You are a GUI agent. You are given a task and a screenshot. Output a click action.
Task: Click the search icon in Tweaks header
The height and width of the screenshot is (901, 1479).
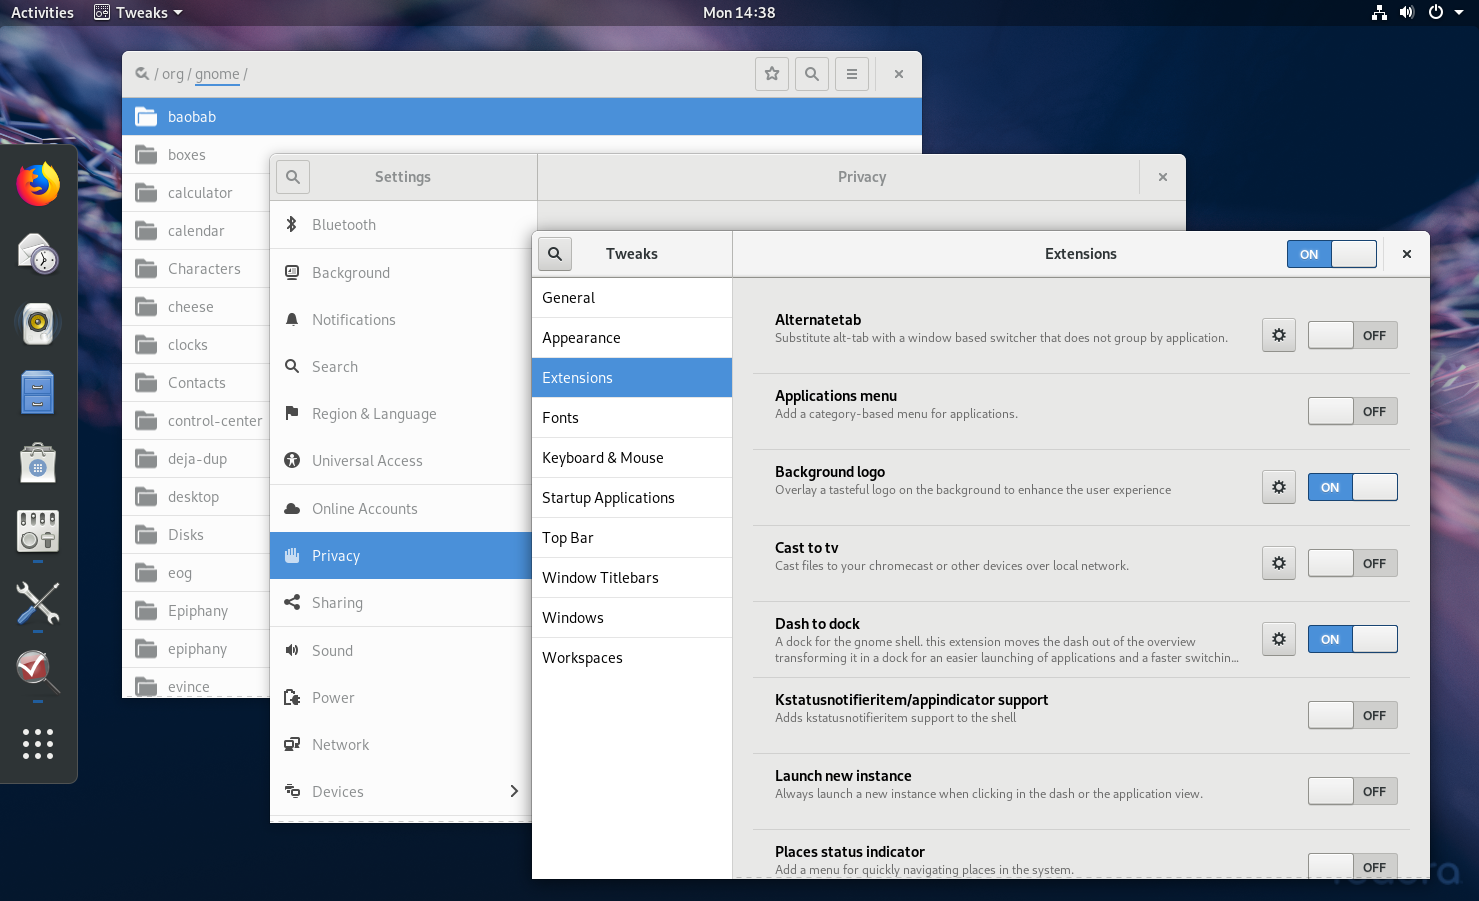tap(555, 254)
